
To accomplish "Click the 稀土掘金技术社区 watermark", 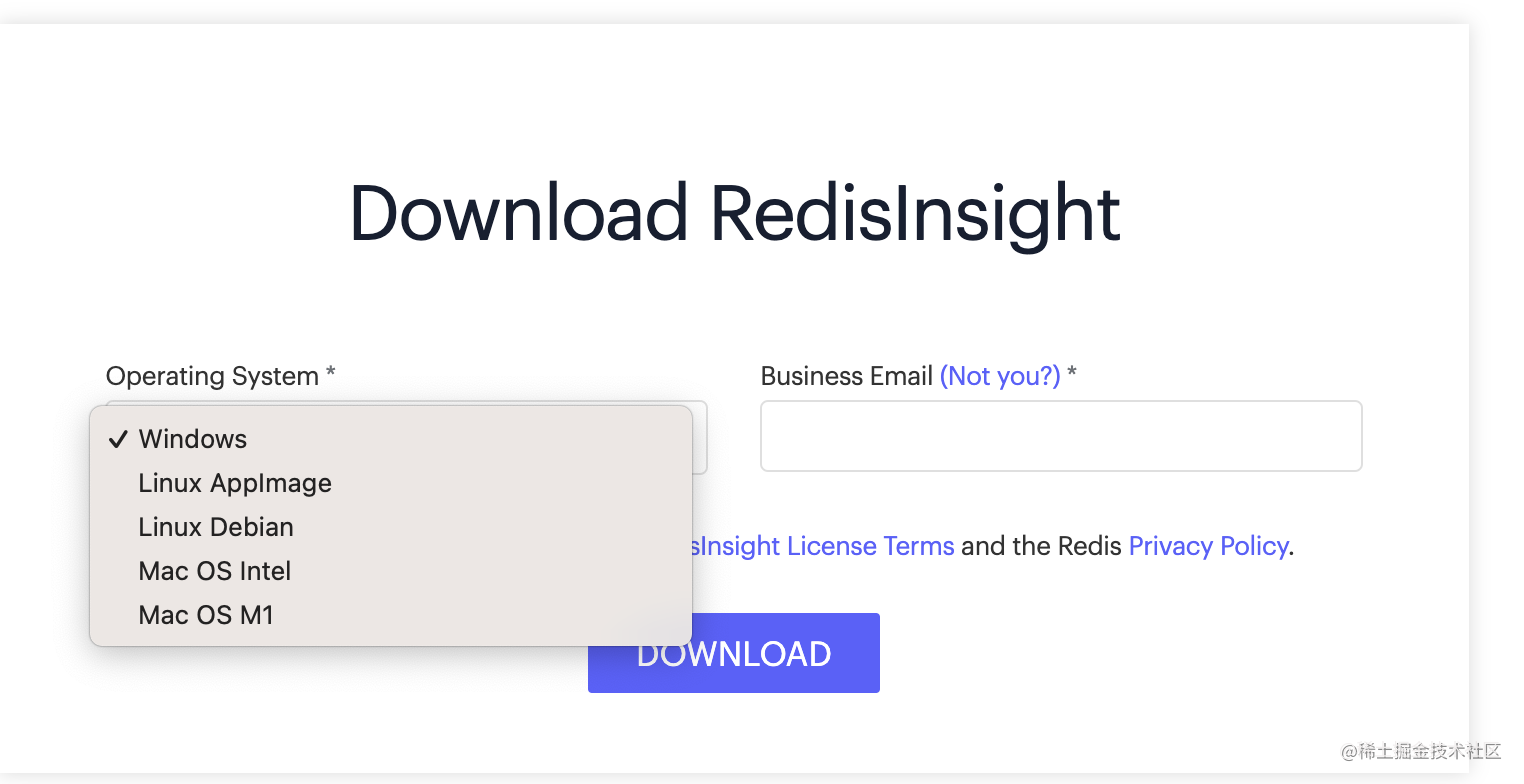I will (1429, 750).
